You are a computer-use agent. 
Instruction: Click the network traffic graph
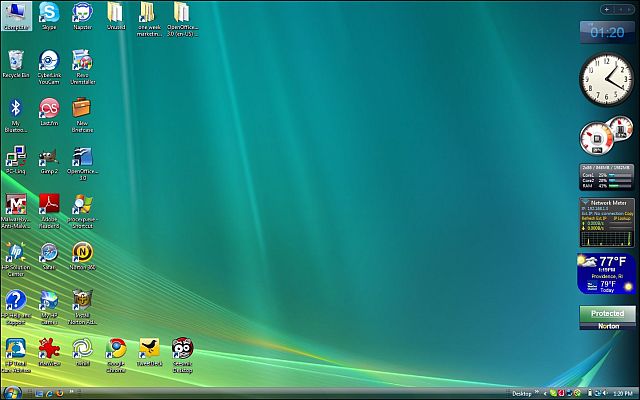(607, 238)
